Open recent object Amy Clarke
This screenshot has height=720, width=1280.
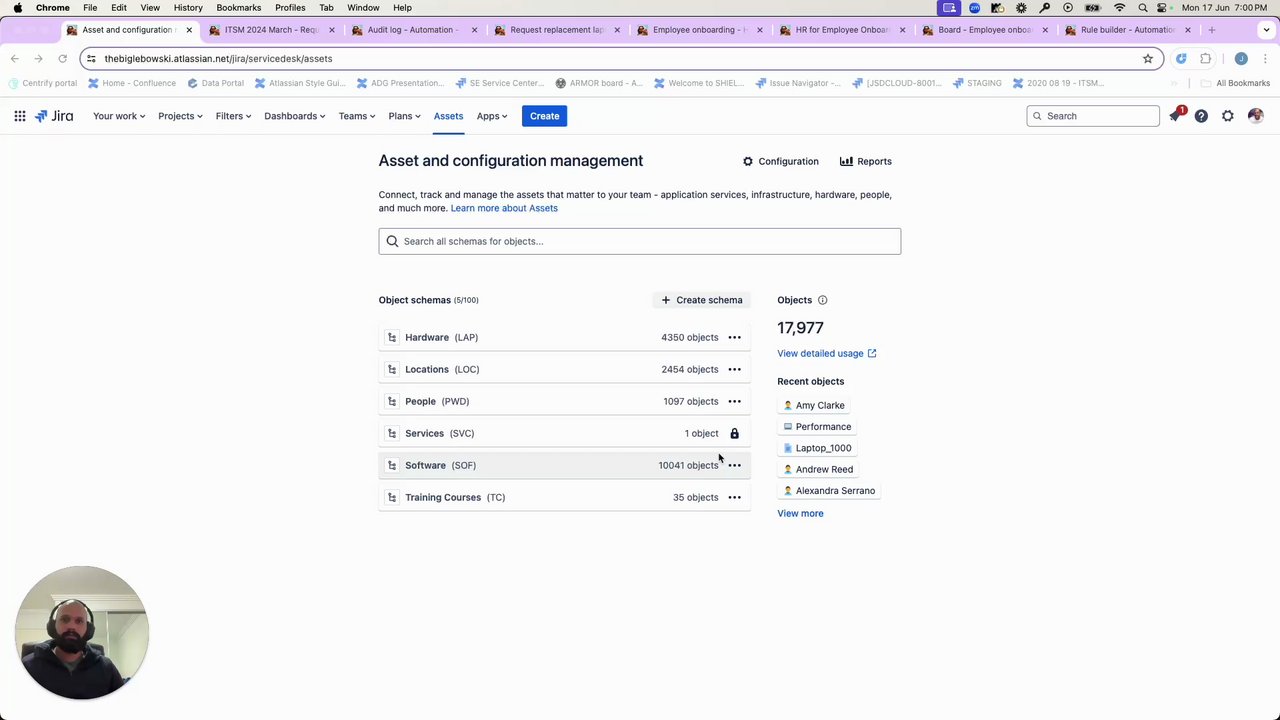814,405
